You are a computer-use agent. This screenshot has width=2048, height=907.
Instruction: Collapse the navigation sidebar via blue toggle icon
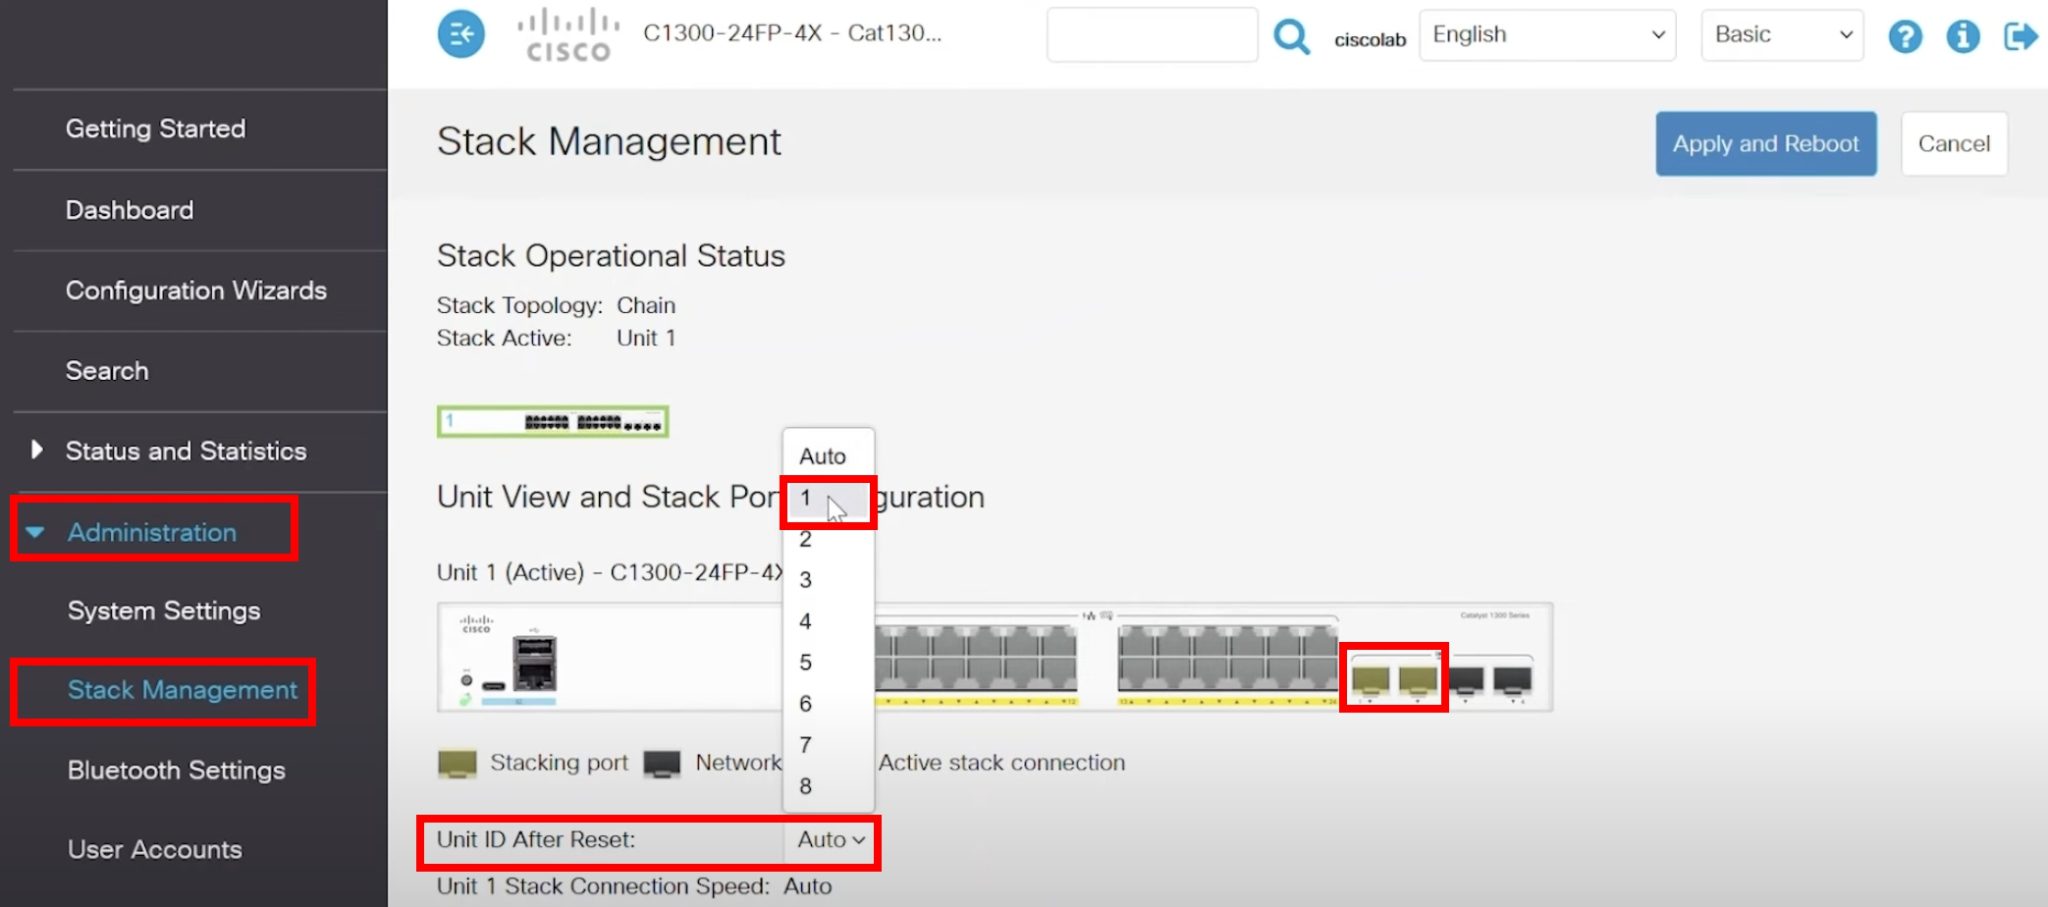click(460, 33)
